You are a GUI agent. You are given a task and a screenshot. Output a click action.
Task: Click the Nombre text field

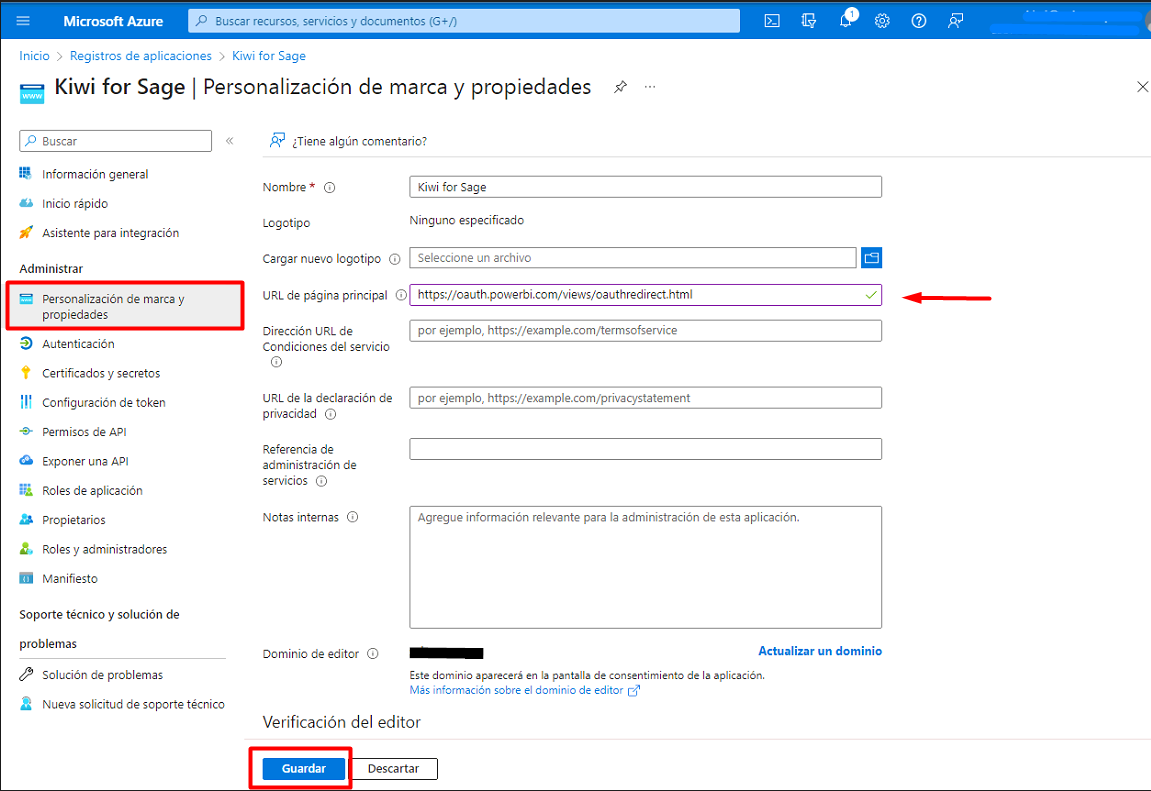[x=645, y=187]
